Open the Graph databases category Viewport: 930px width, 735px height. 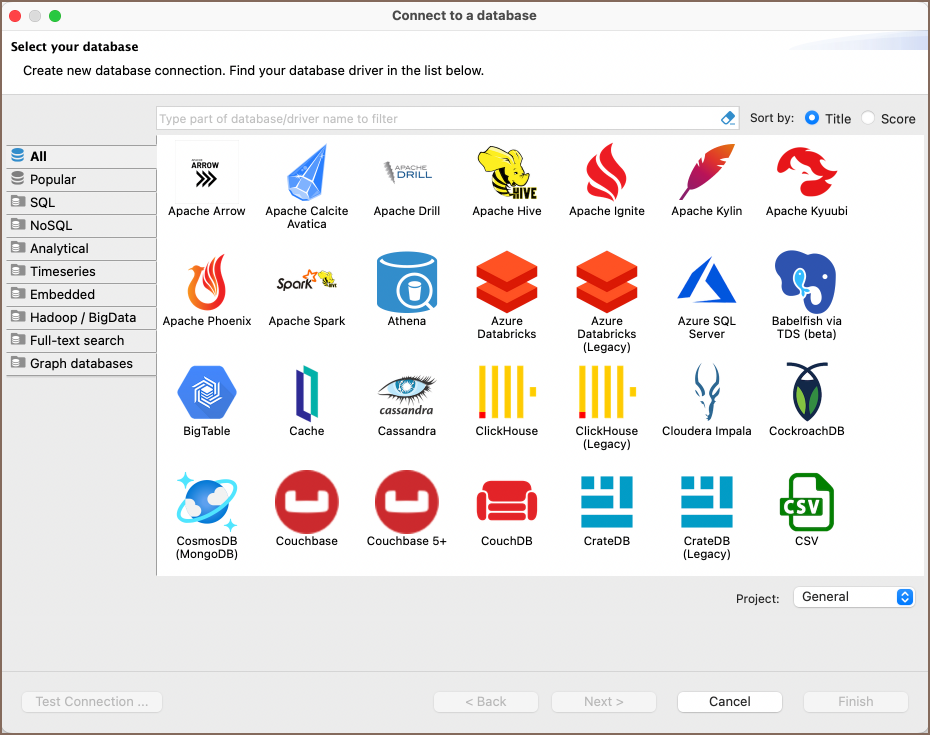pos(80,364)
